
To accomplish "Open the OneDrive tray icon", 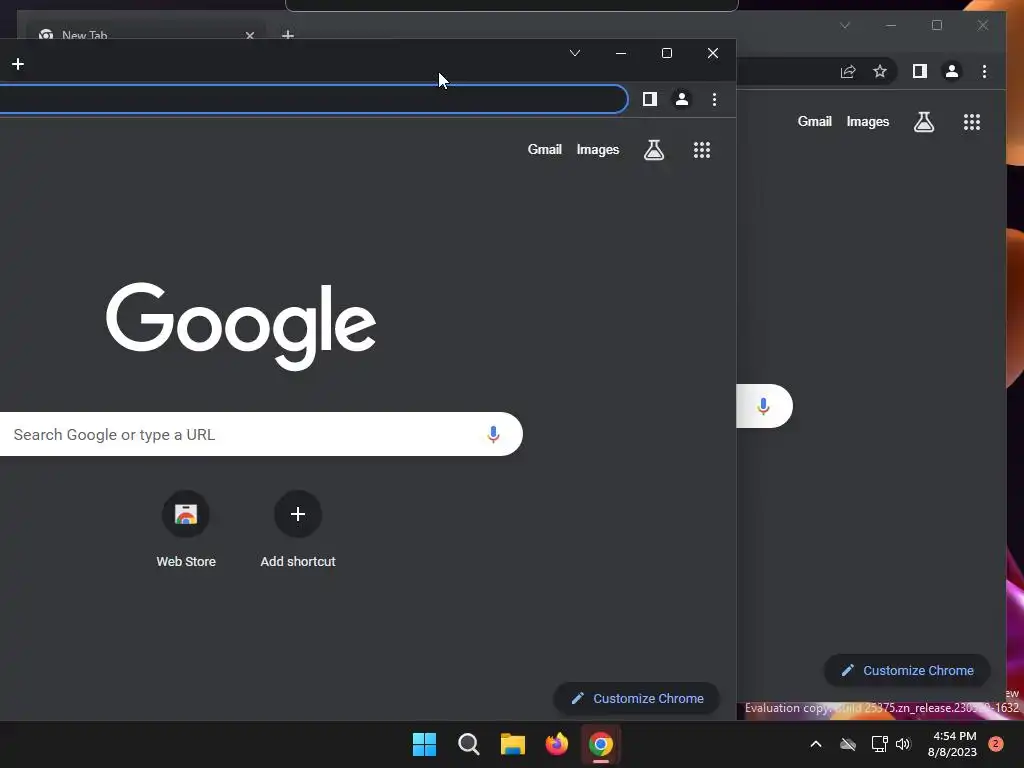I will [848, 744].
